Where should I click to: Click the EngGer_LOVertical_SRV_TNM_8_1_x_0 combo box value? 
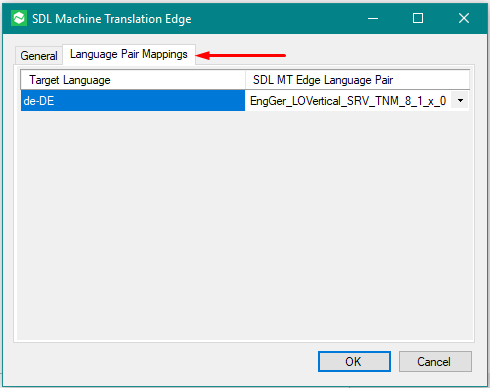pyautogui.click(x=348, y=101)
